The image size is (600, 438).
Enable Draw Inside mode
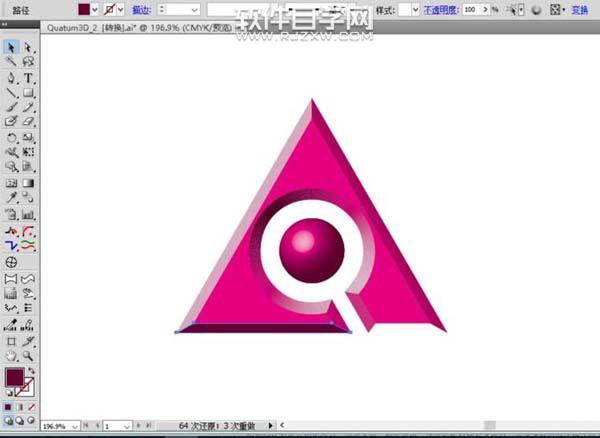point(31,421)
